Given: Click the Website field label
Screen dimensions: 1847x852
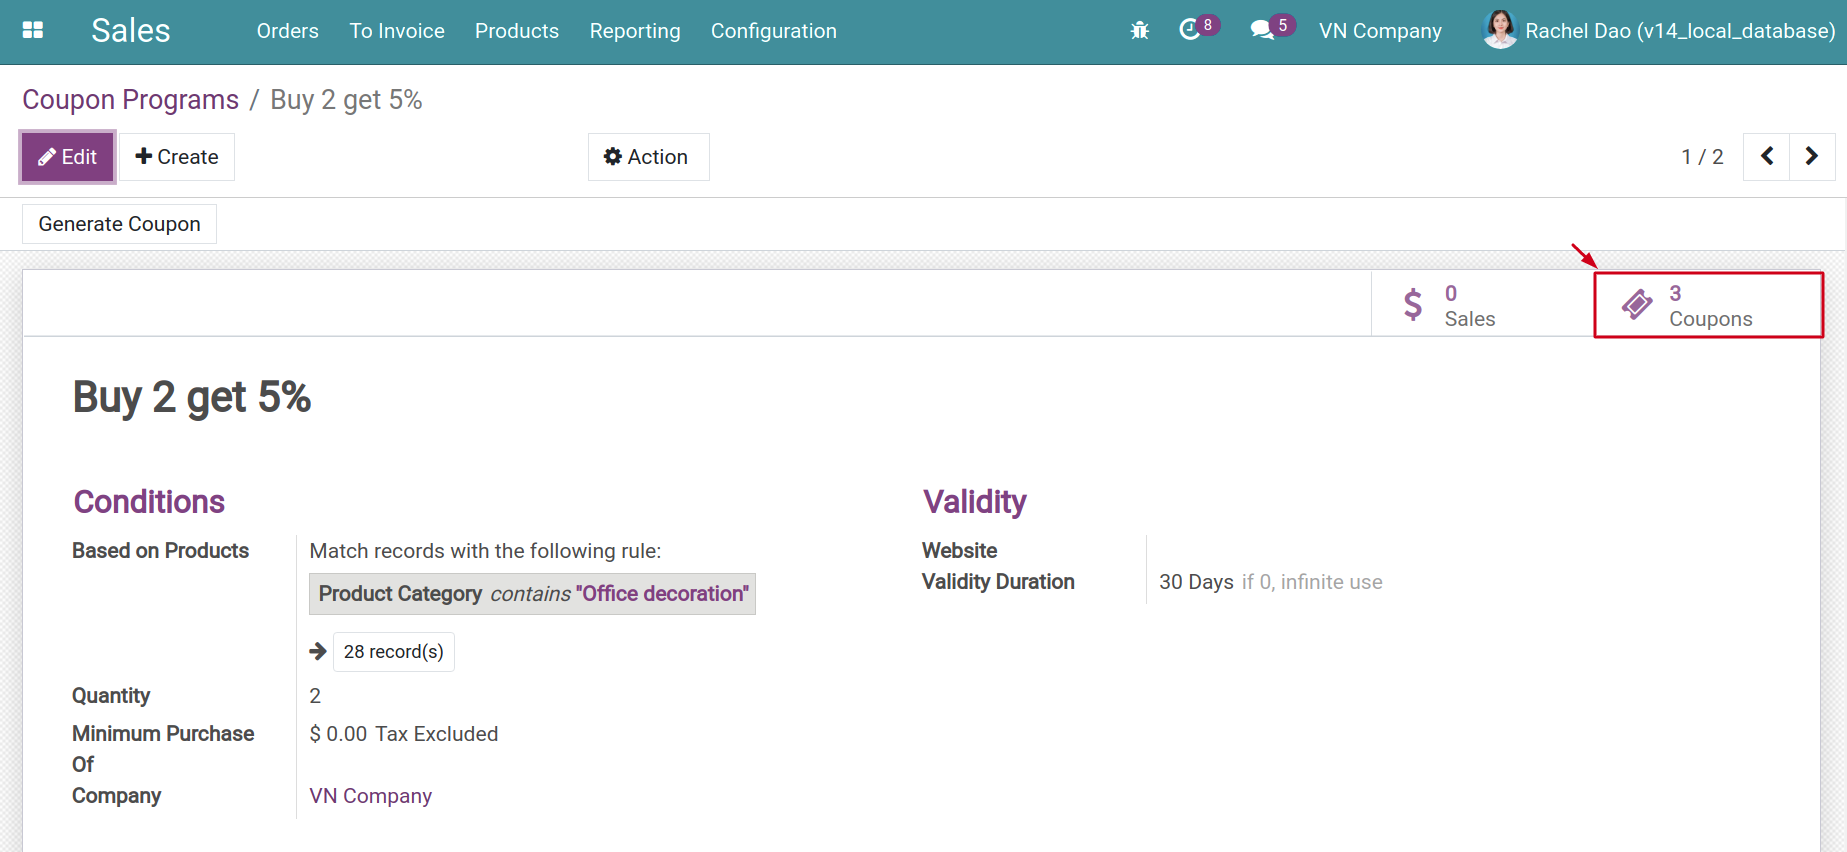Looking at the screenshot, I should click(x=959, y=551).
